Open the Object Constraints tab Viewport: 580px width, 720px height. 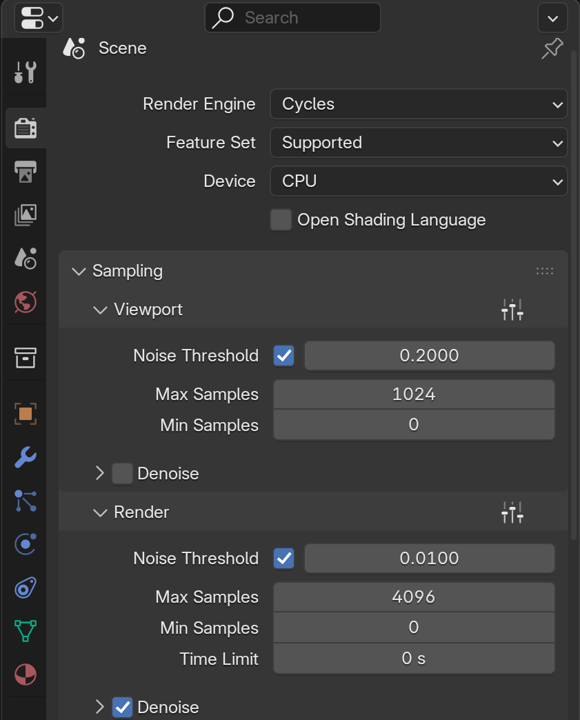(x=26, y=588)
